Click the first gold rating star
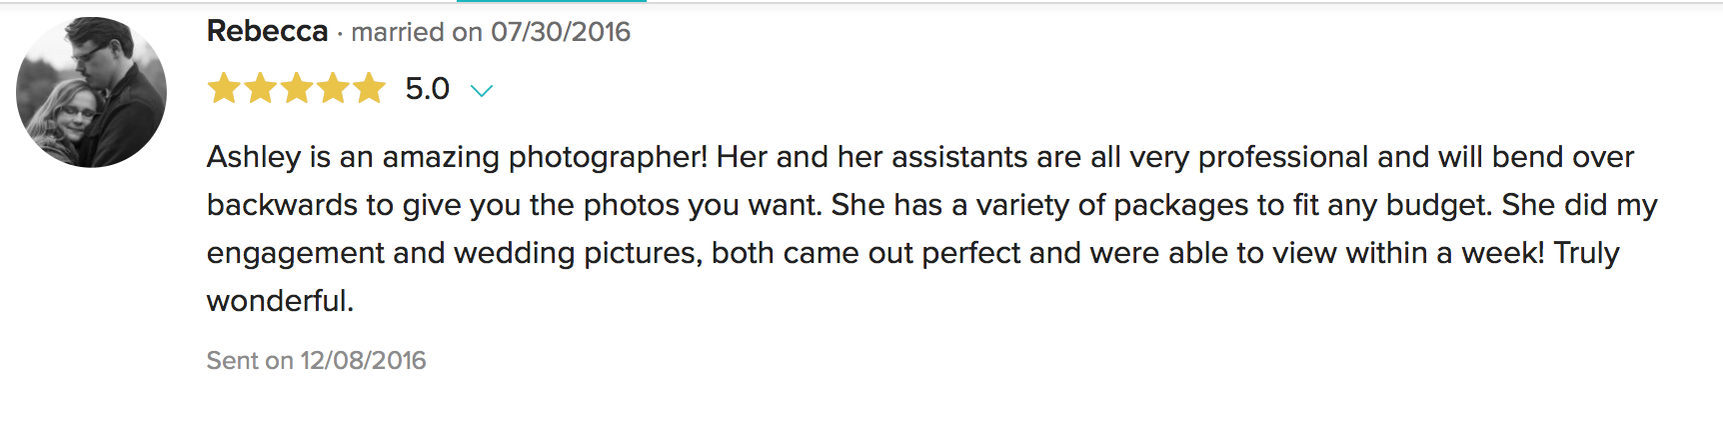Screen dimensions: 1723x434 [x=224, y=88]
